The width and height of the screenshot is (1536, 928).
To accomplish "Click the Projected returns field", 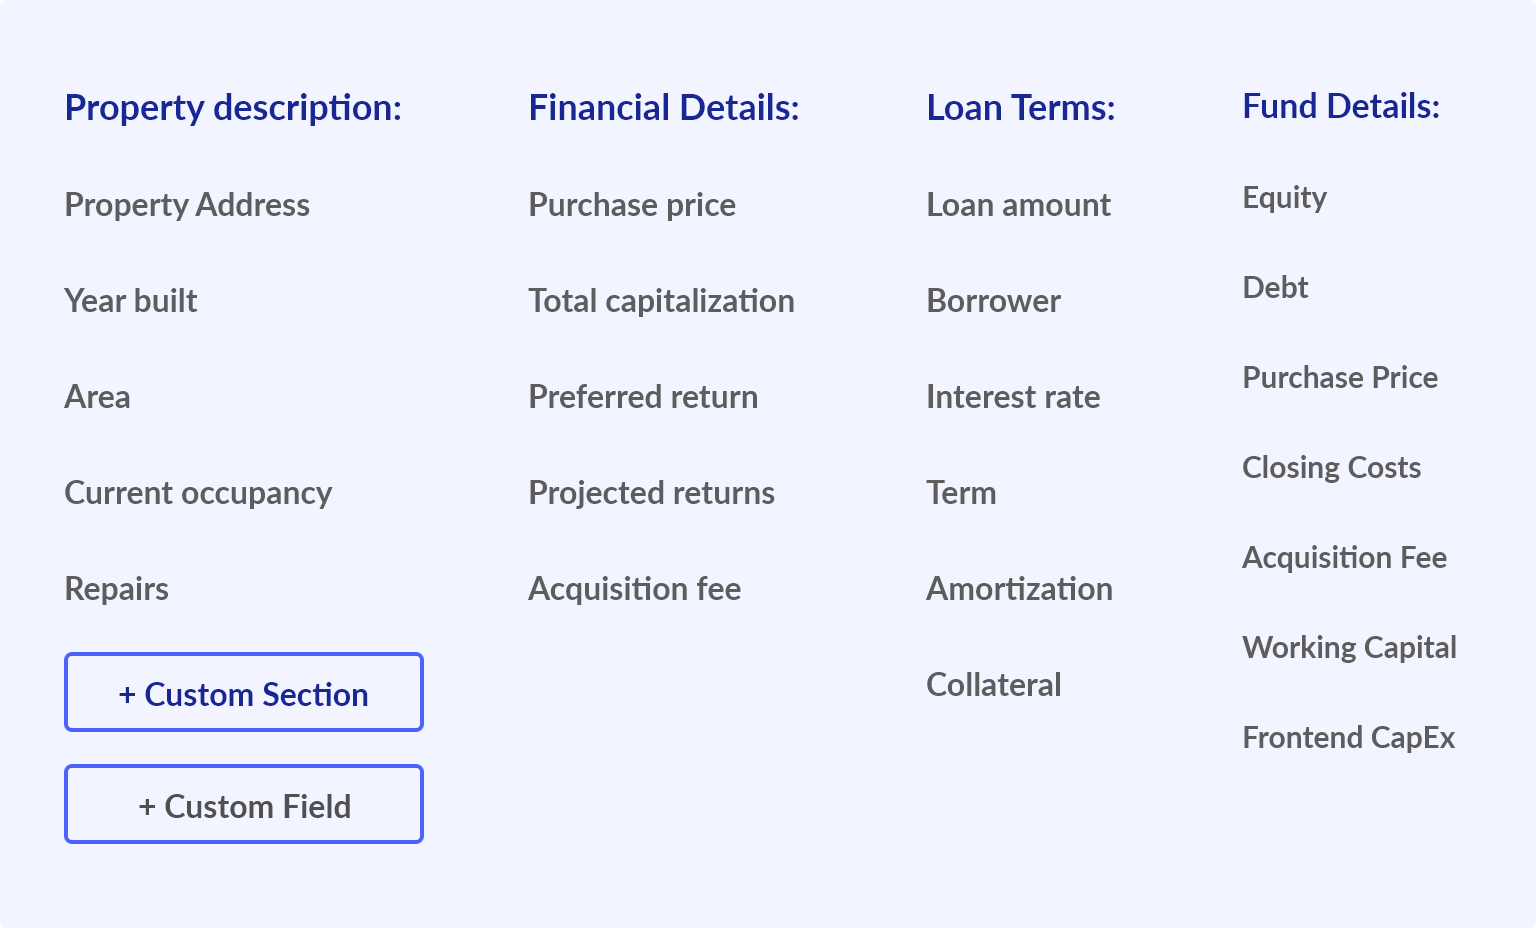I will click(651, 493).
